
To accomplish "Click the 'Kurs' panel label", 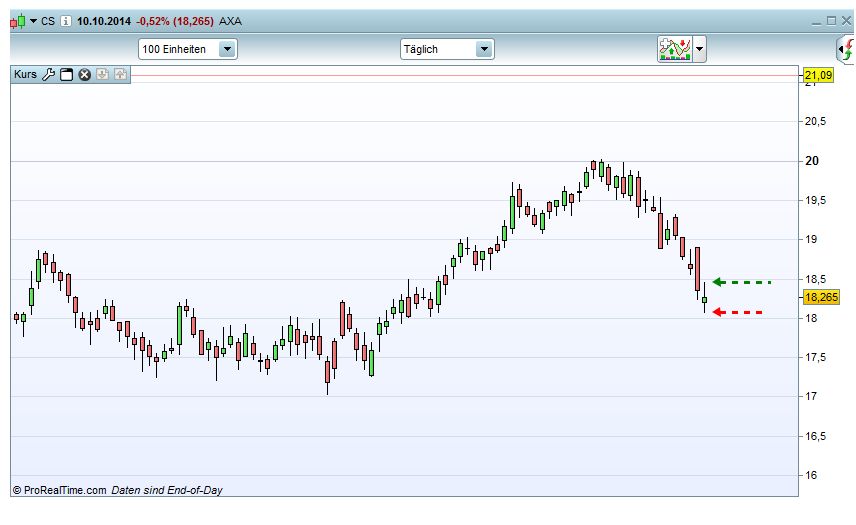I will click(x=25, y=74).
